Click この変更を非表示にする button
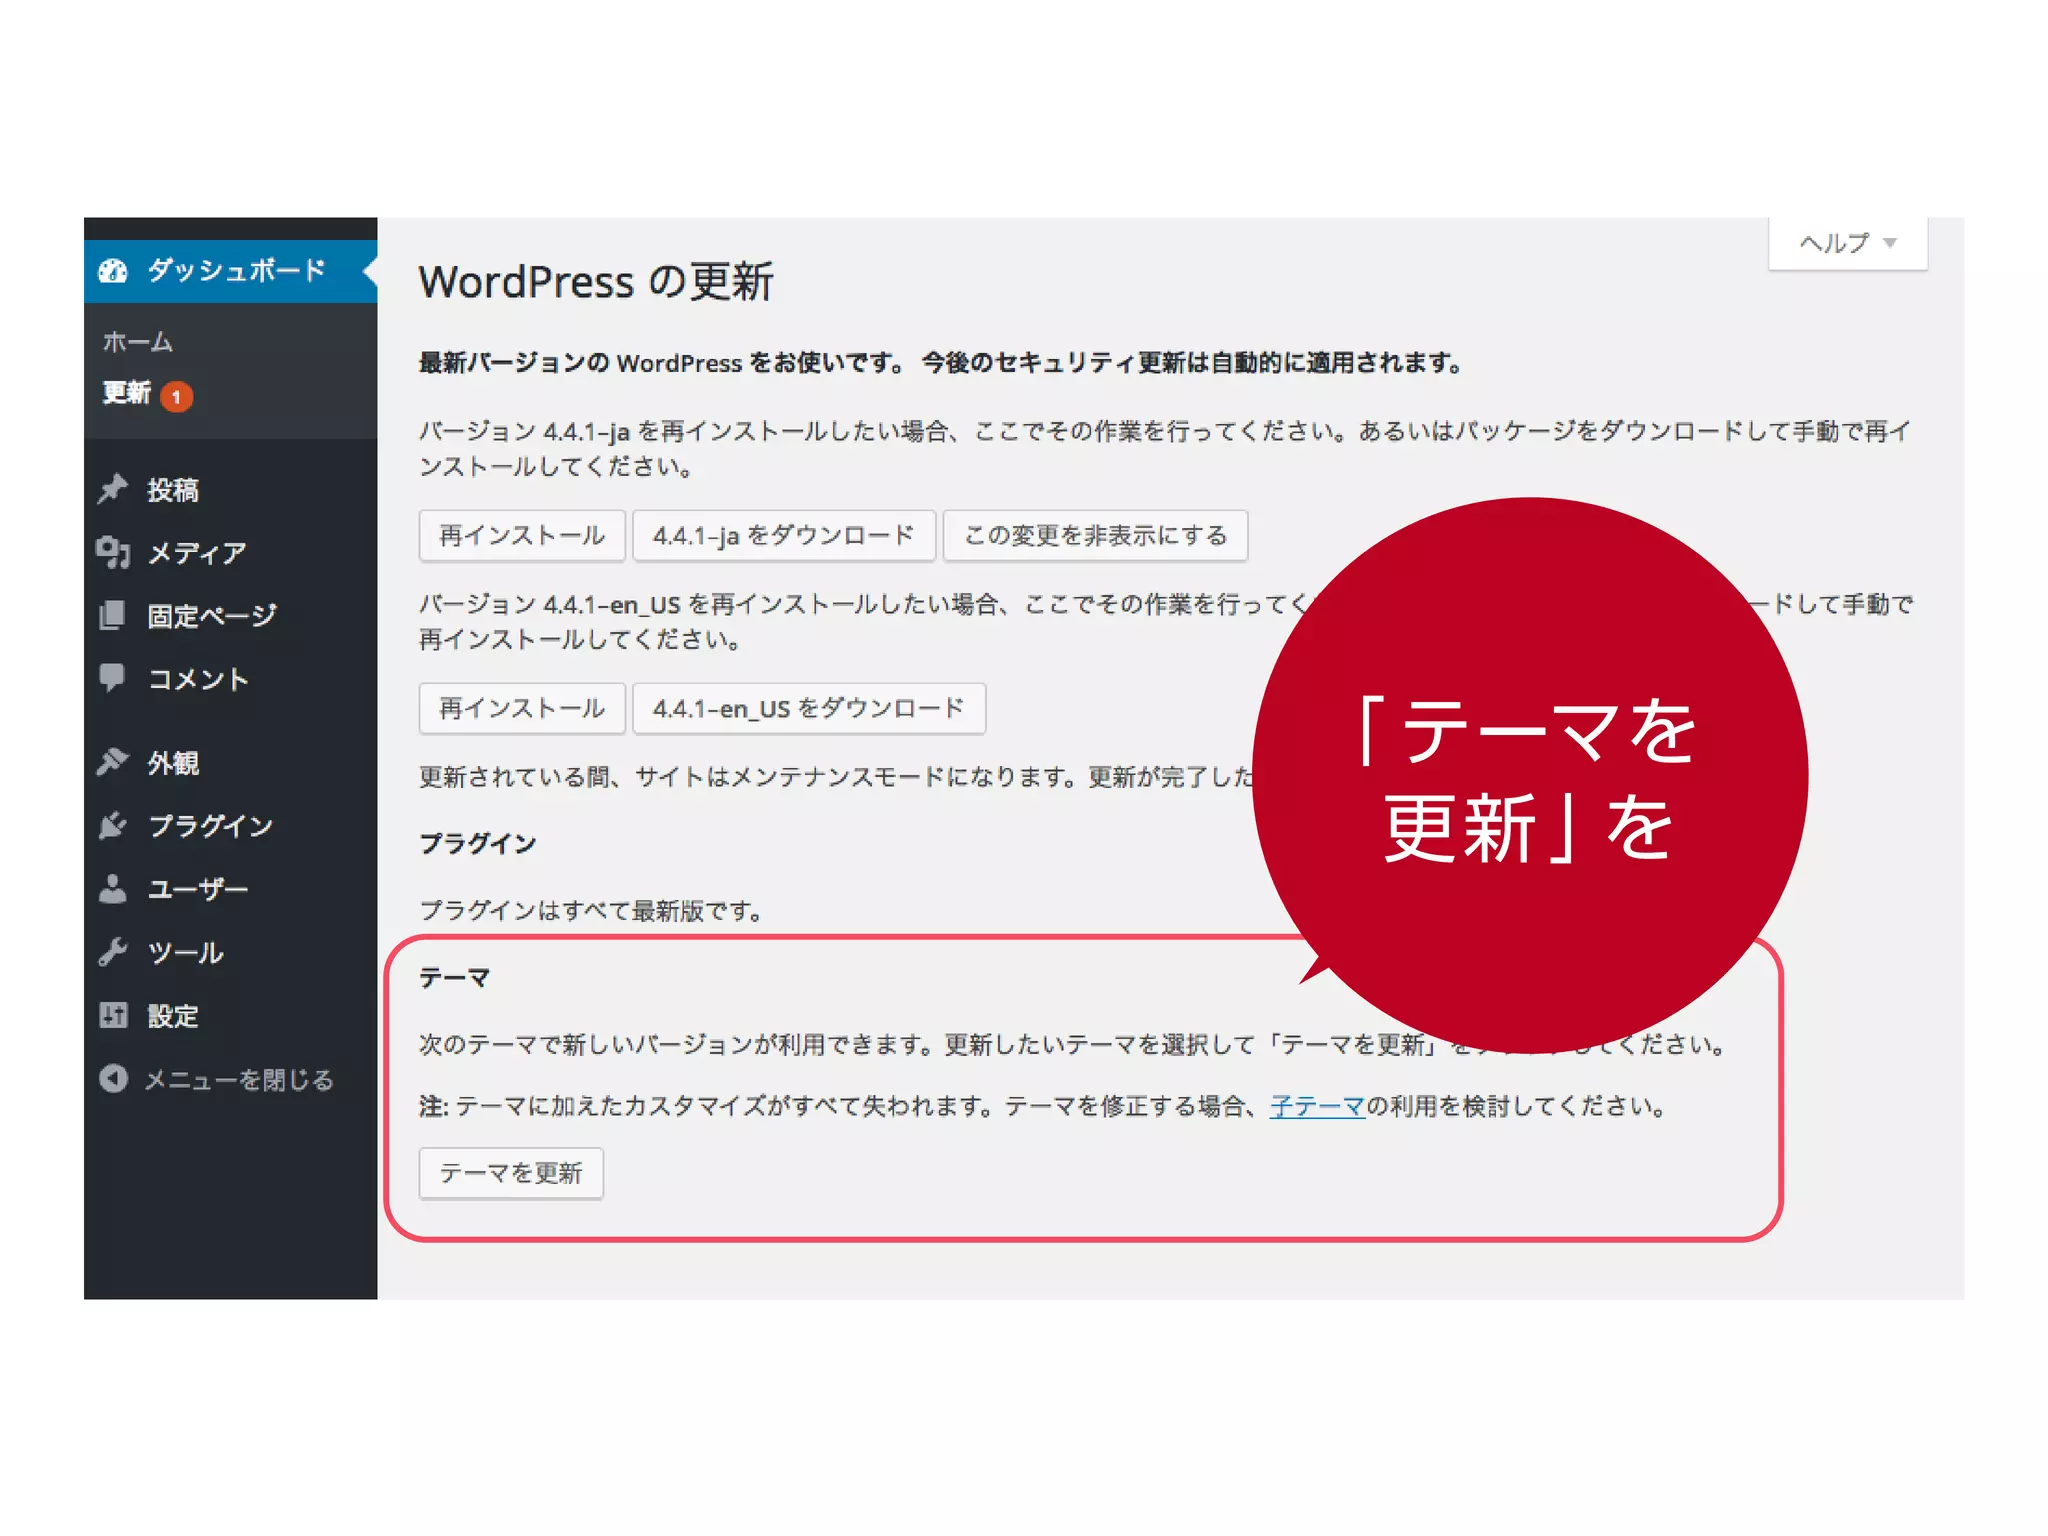The width and height of the screenshot is (2048, 1536). click(1095, 535)
